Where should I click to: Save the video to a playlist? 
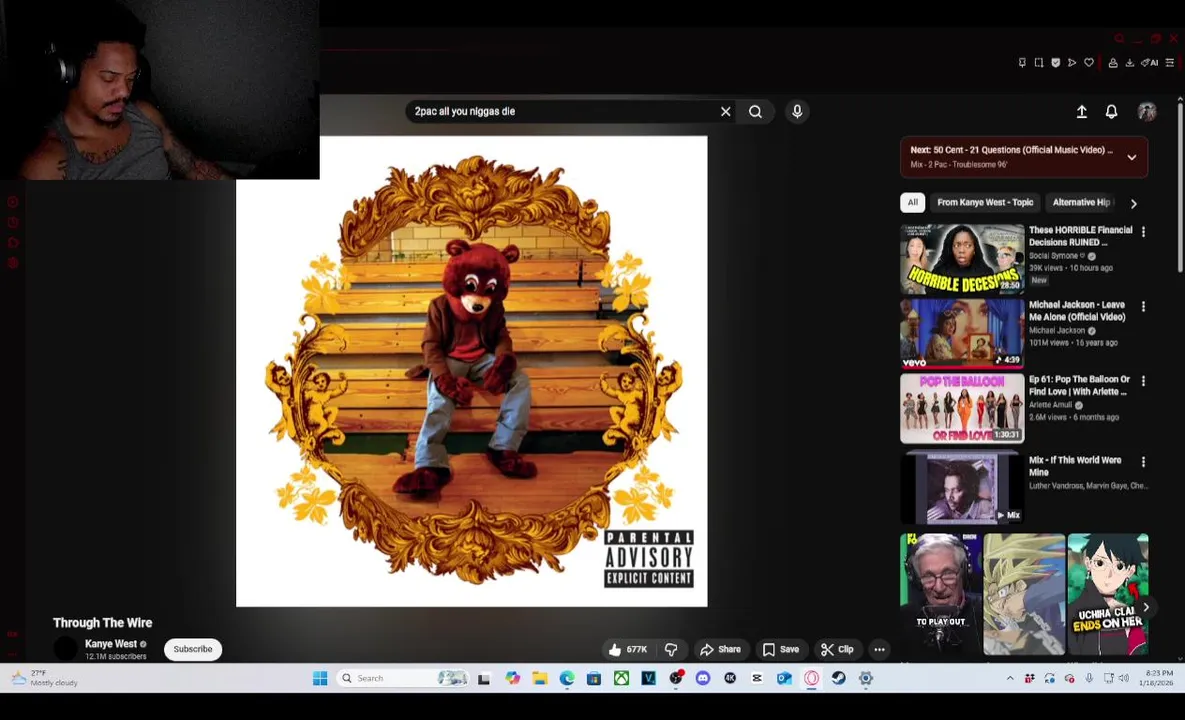pos(781,649)
